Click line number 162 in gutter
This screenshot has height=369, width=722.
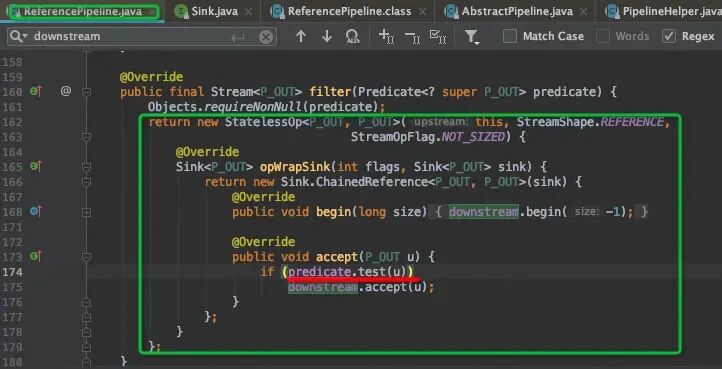[12, 122]
